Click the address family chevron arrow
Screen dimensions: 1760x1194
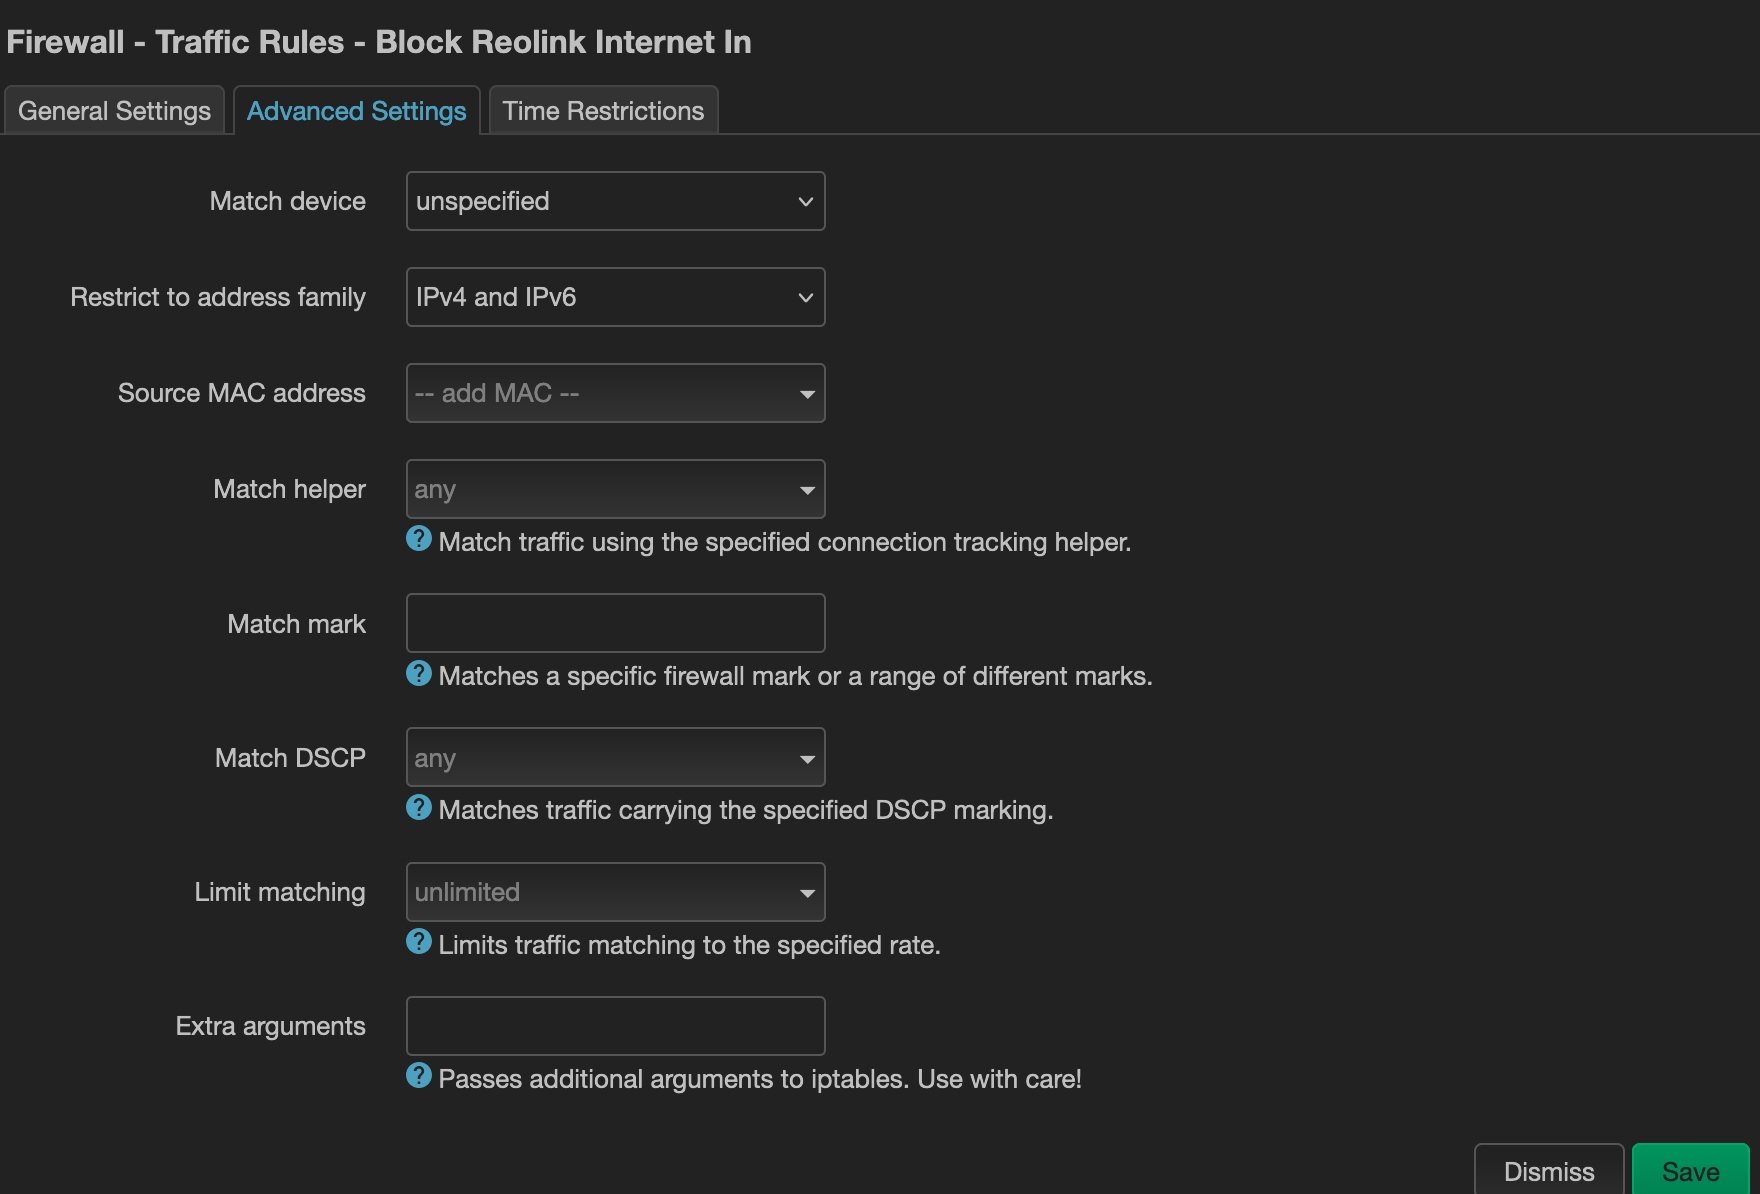tap(805, 298)
